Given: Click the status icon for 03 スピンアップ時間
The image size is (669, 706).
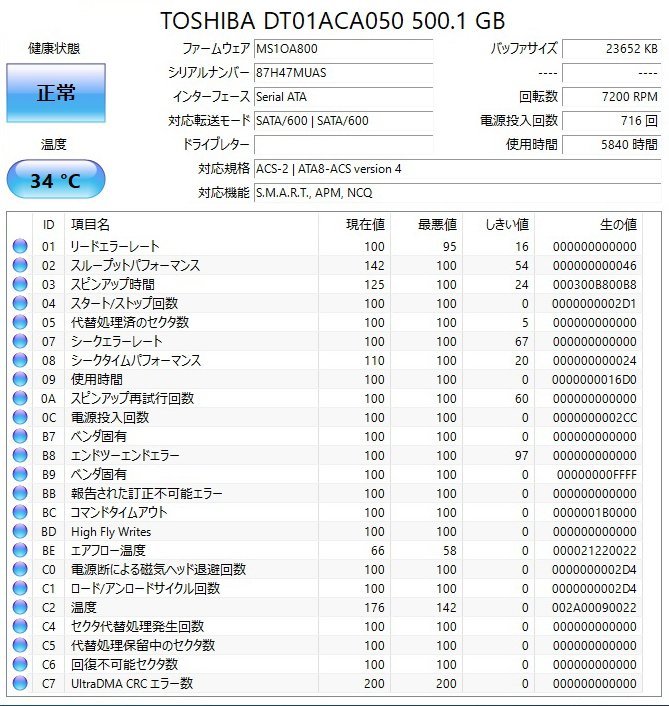Looking at the screenshot, I should 20,284.
